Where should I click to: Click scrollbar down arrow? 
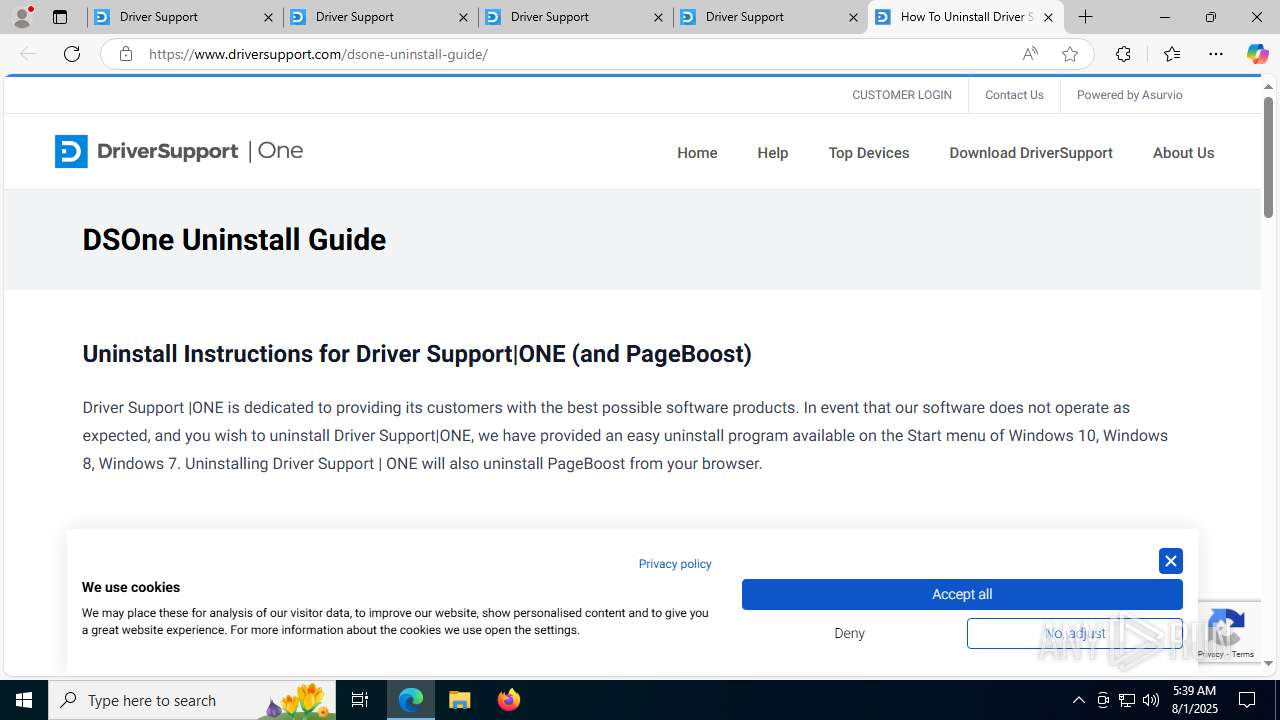[1268, 663]
